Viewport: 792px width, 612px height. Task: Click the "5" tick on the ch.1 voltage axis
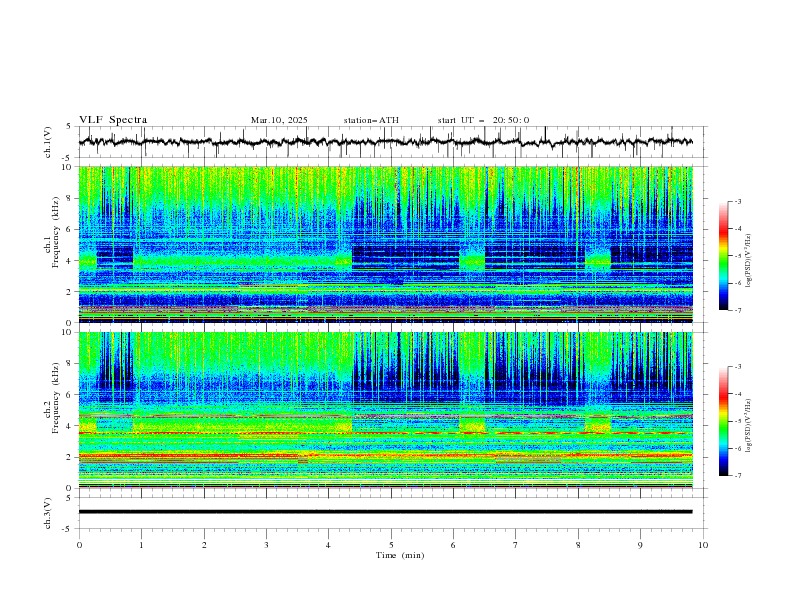(x=70, y=127)
